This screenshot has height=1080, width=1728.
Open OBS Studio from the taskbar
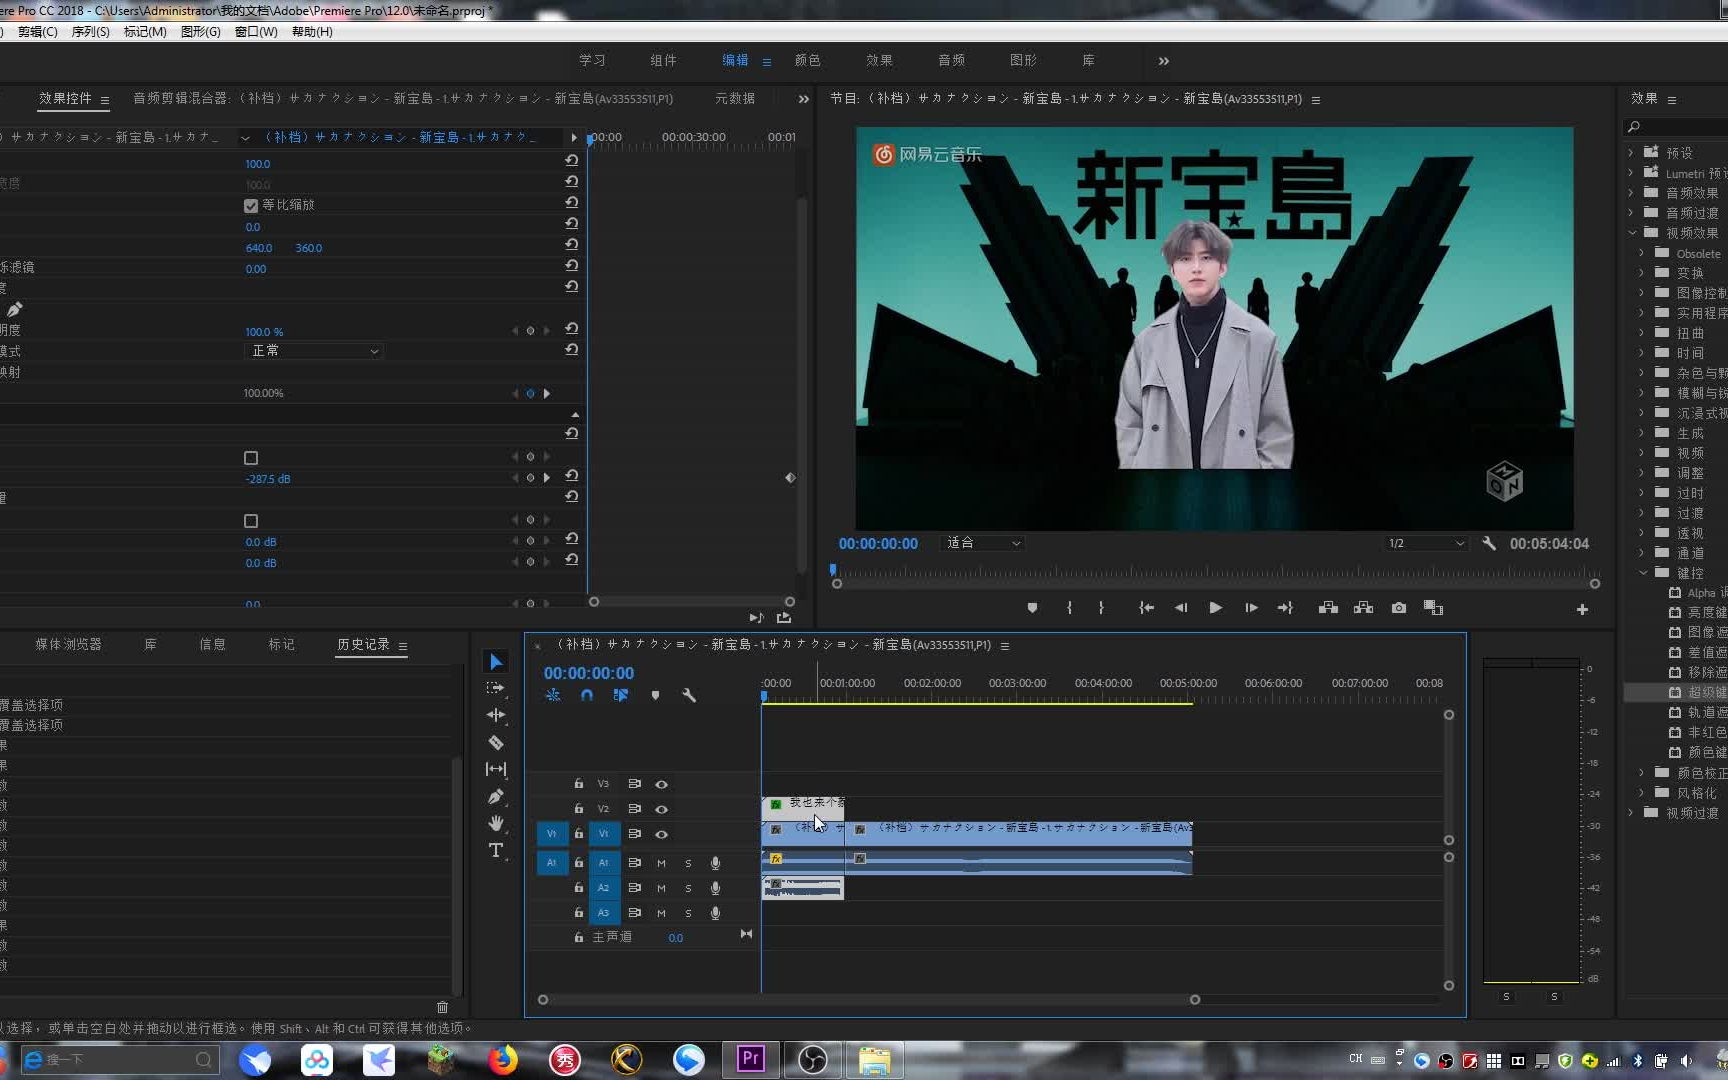pyautogui.click(x=812, y=1059)
